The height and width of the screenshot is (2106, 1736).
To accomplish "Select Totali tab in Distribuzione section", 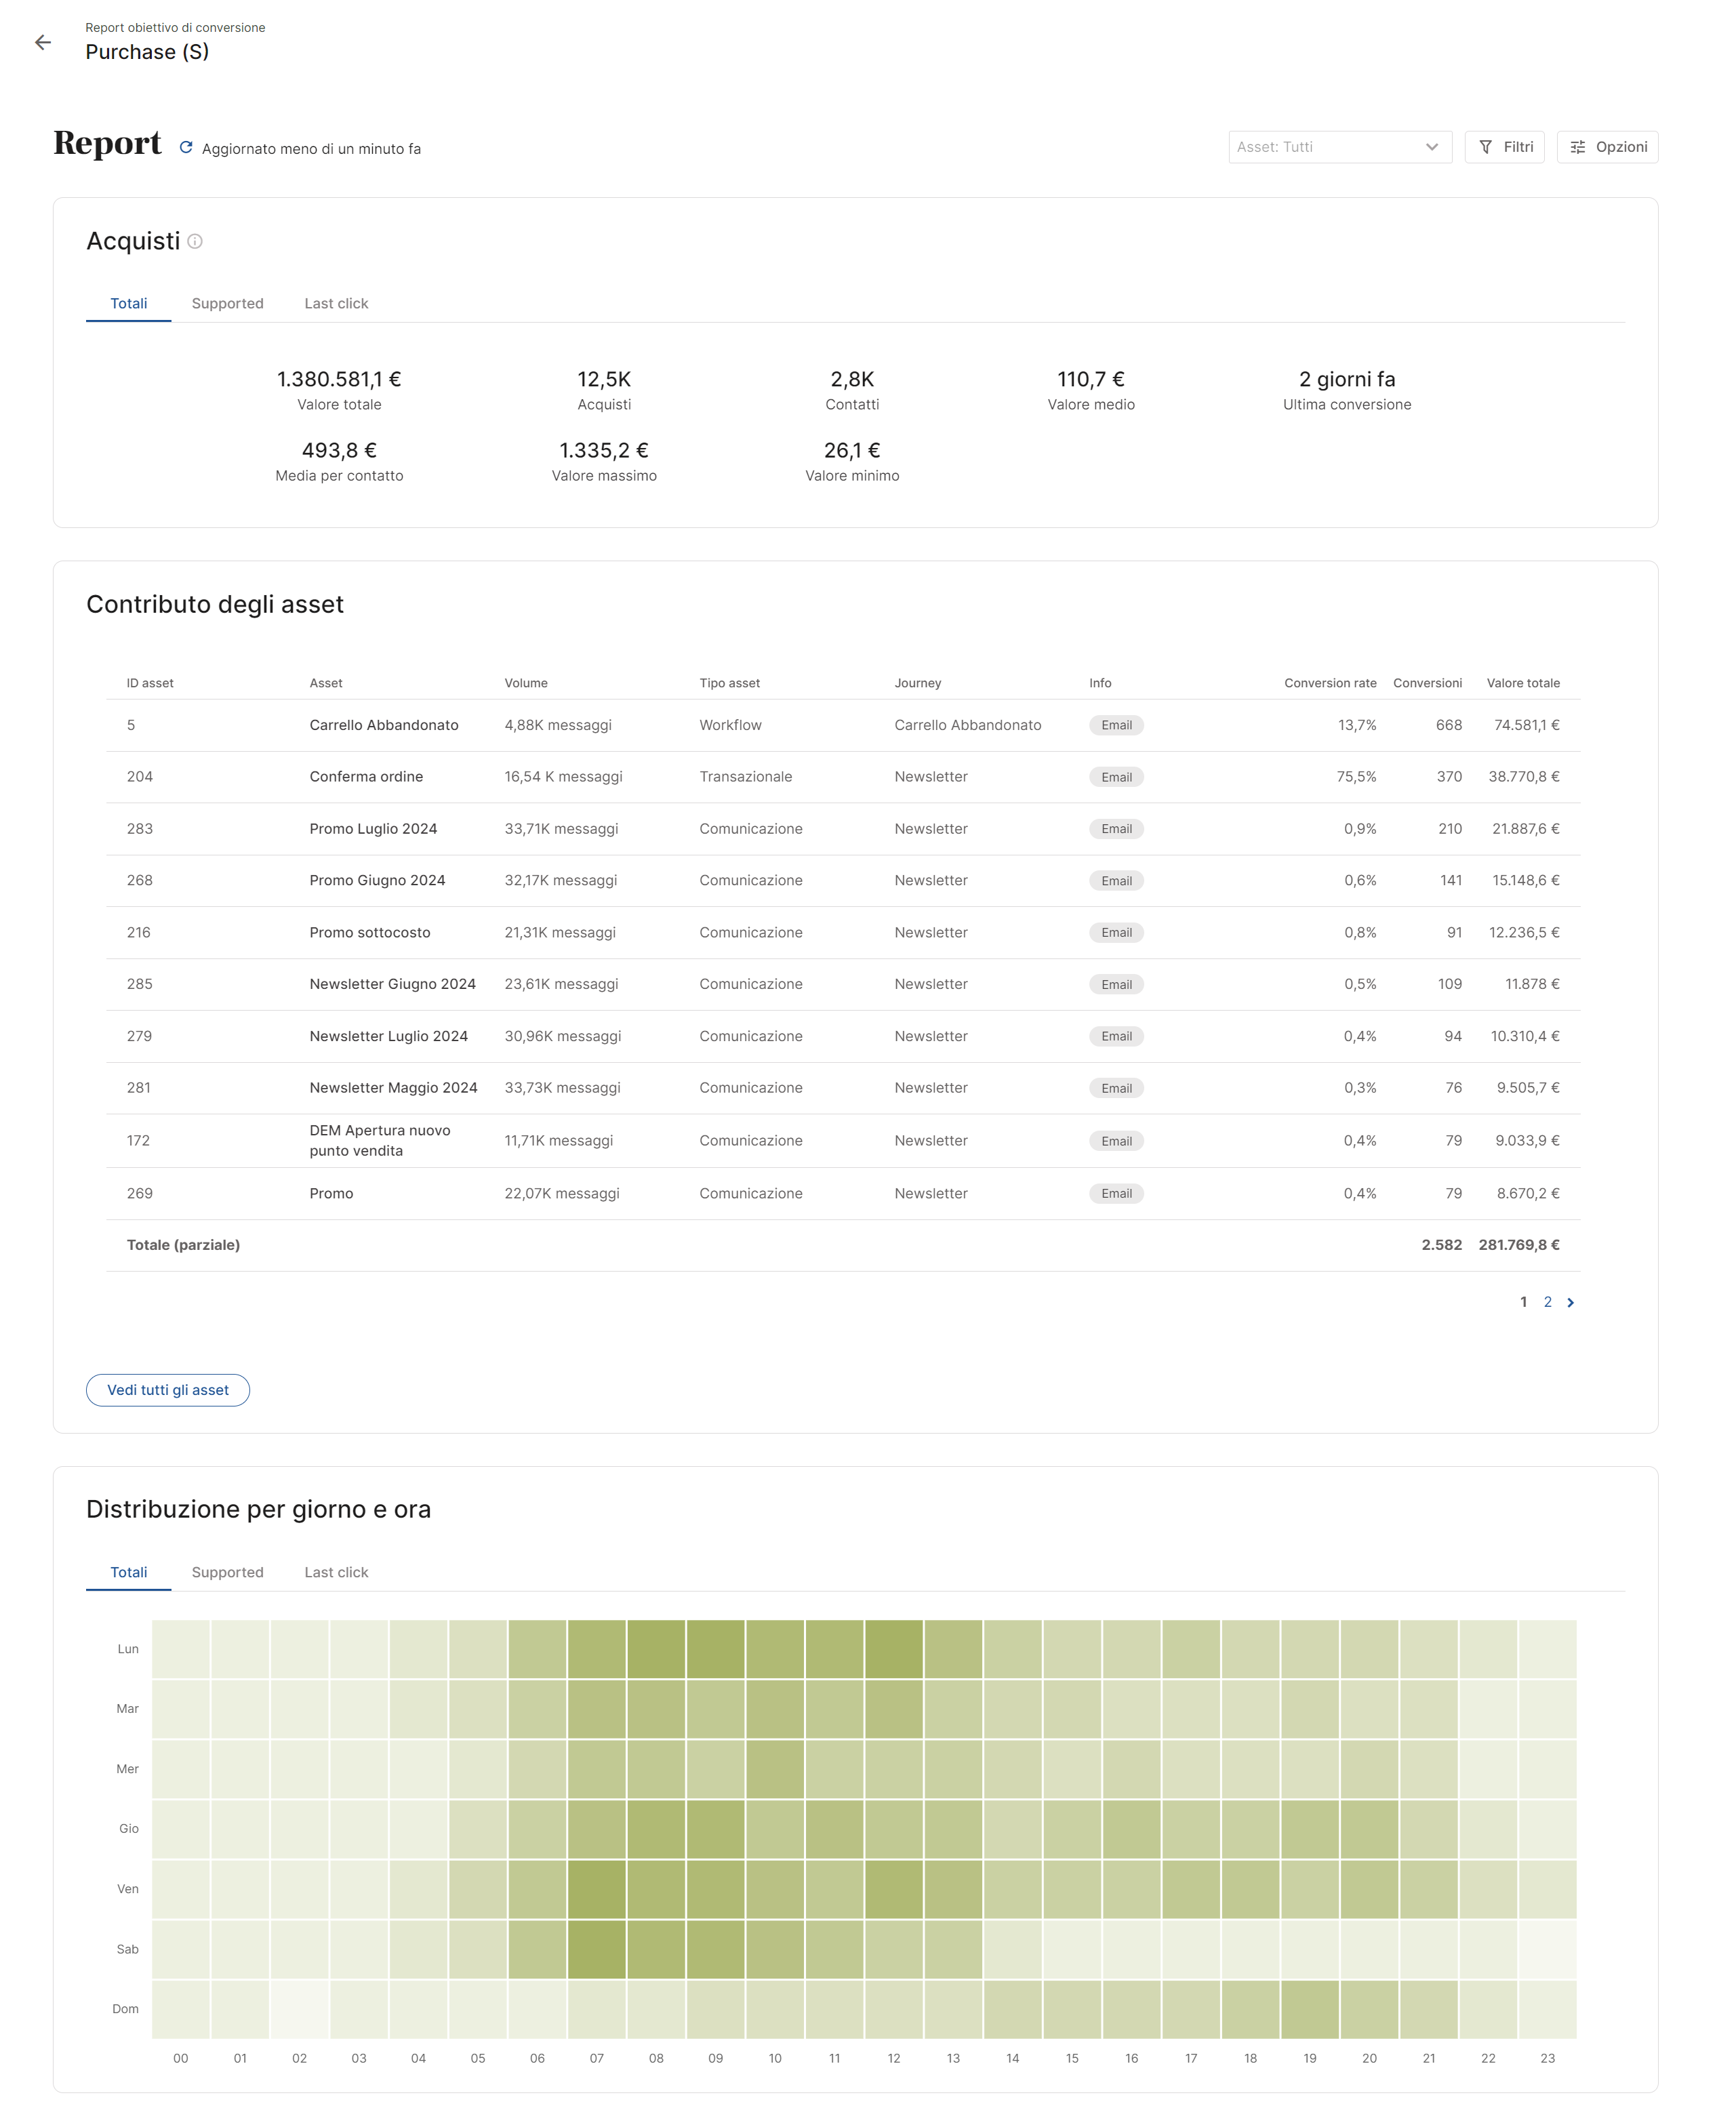I will (x=129, y=1573).
